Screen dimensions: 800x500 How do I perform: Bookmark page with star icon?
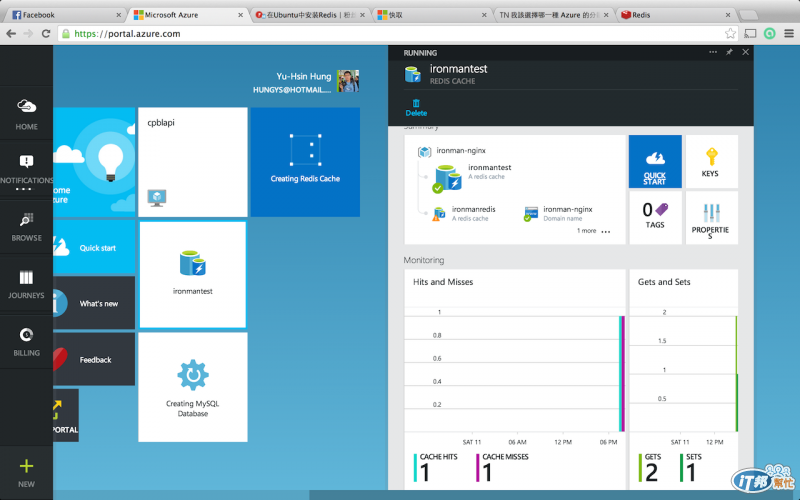click(x=730, y=34)
